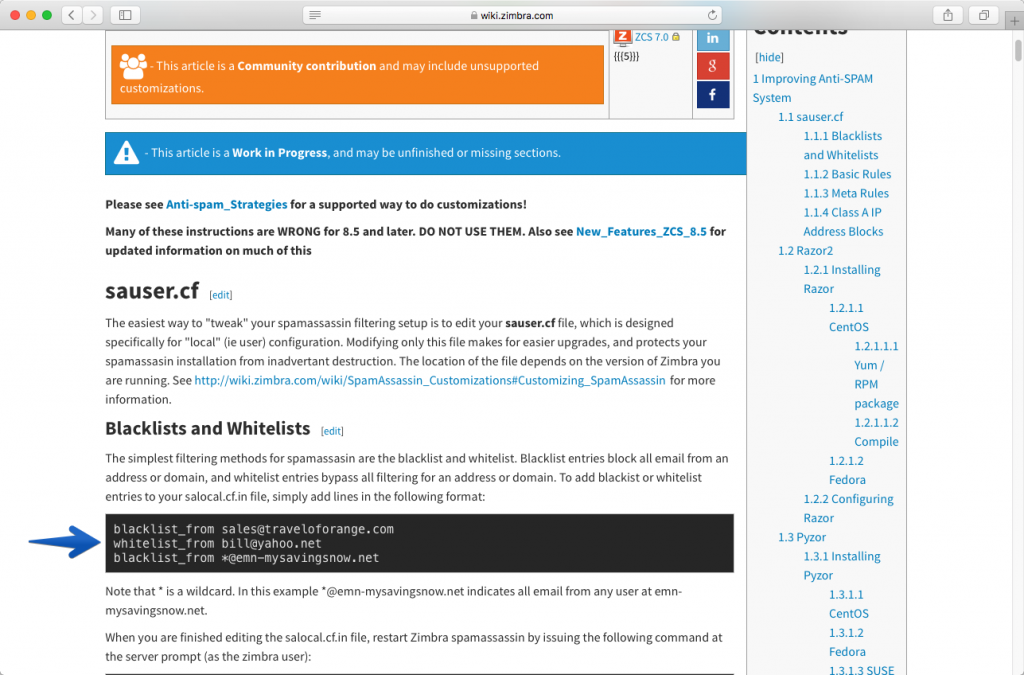
Task: Click the "Community contribution" notice text
Action: pos(307,66)
